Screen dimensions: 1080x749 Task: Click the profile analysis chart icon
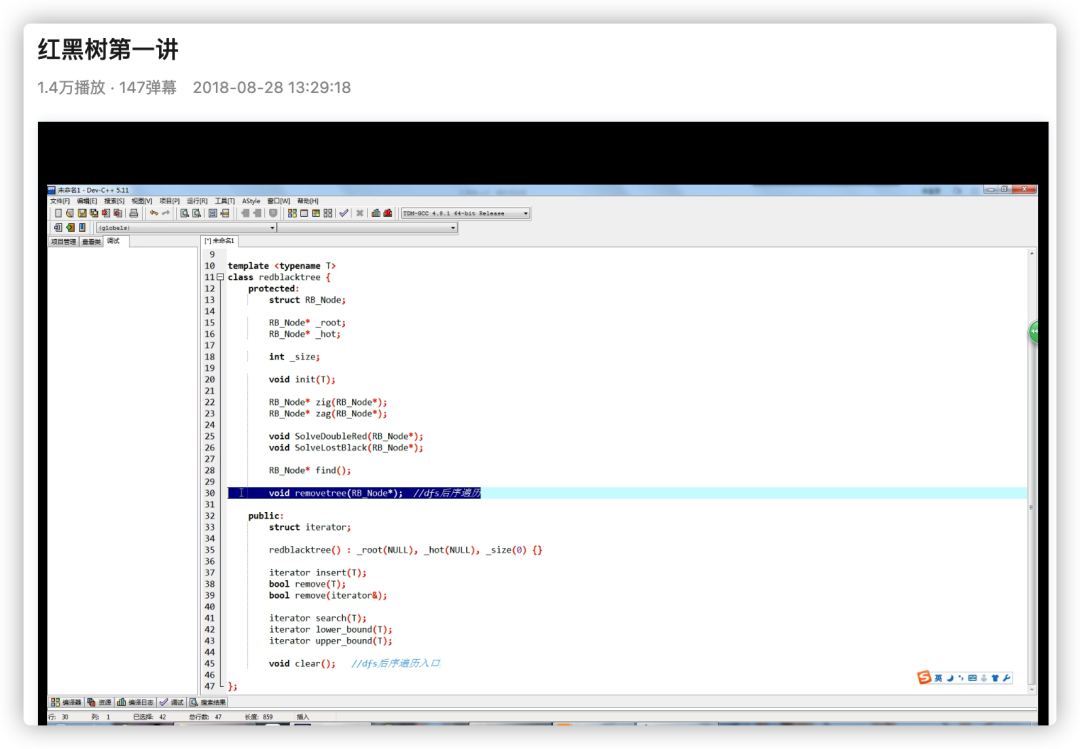376,214
